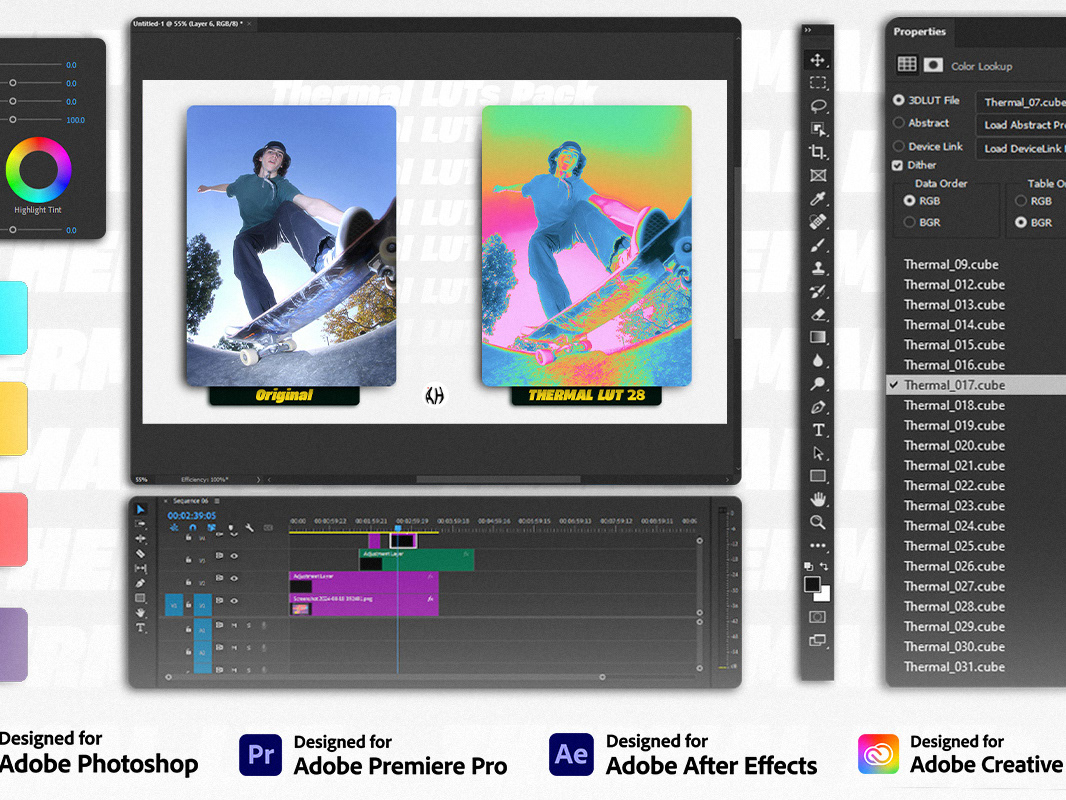Screen dimensions: 1066x800
Task: Click the blue playhead marker on timeline ruler
Action: coord(398,527)
